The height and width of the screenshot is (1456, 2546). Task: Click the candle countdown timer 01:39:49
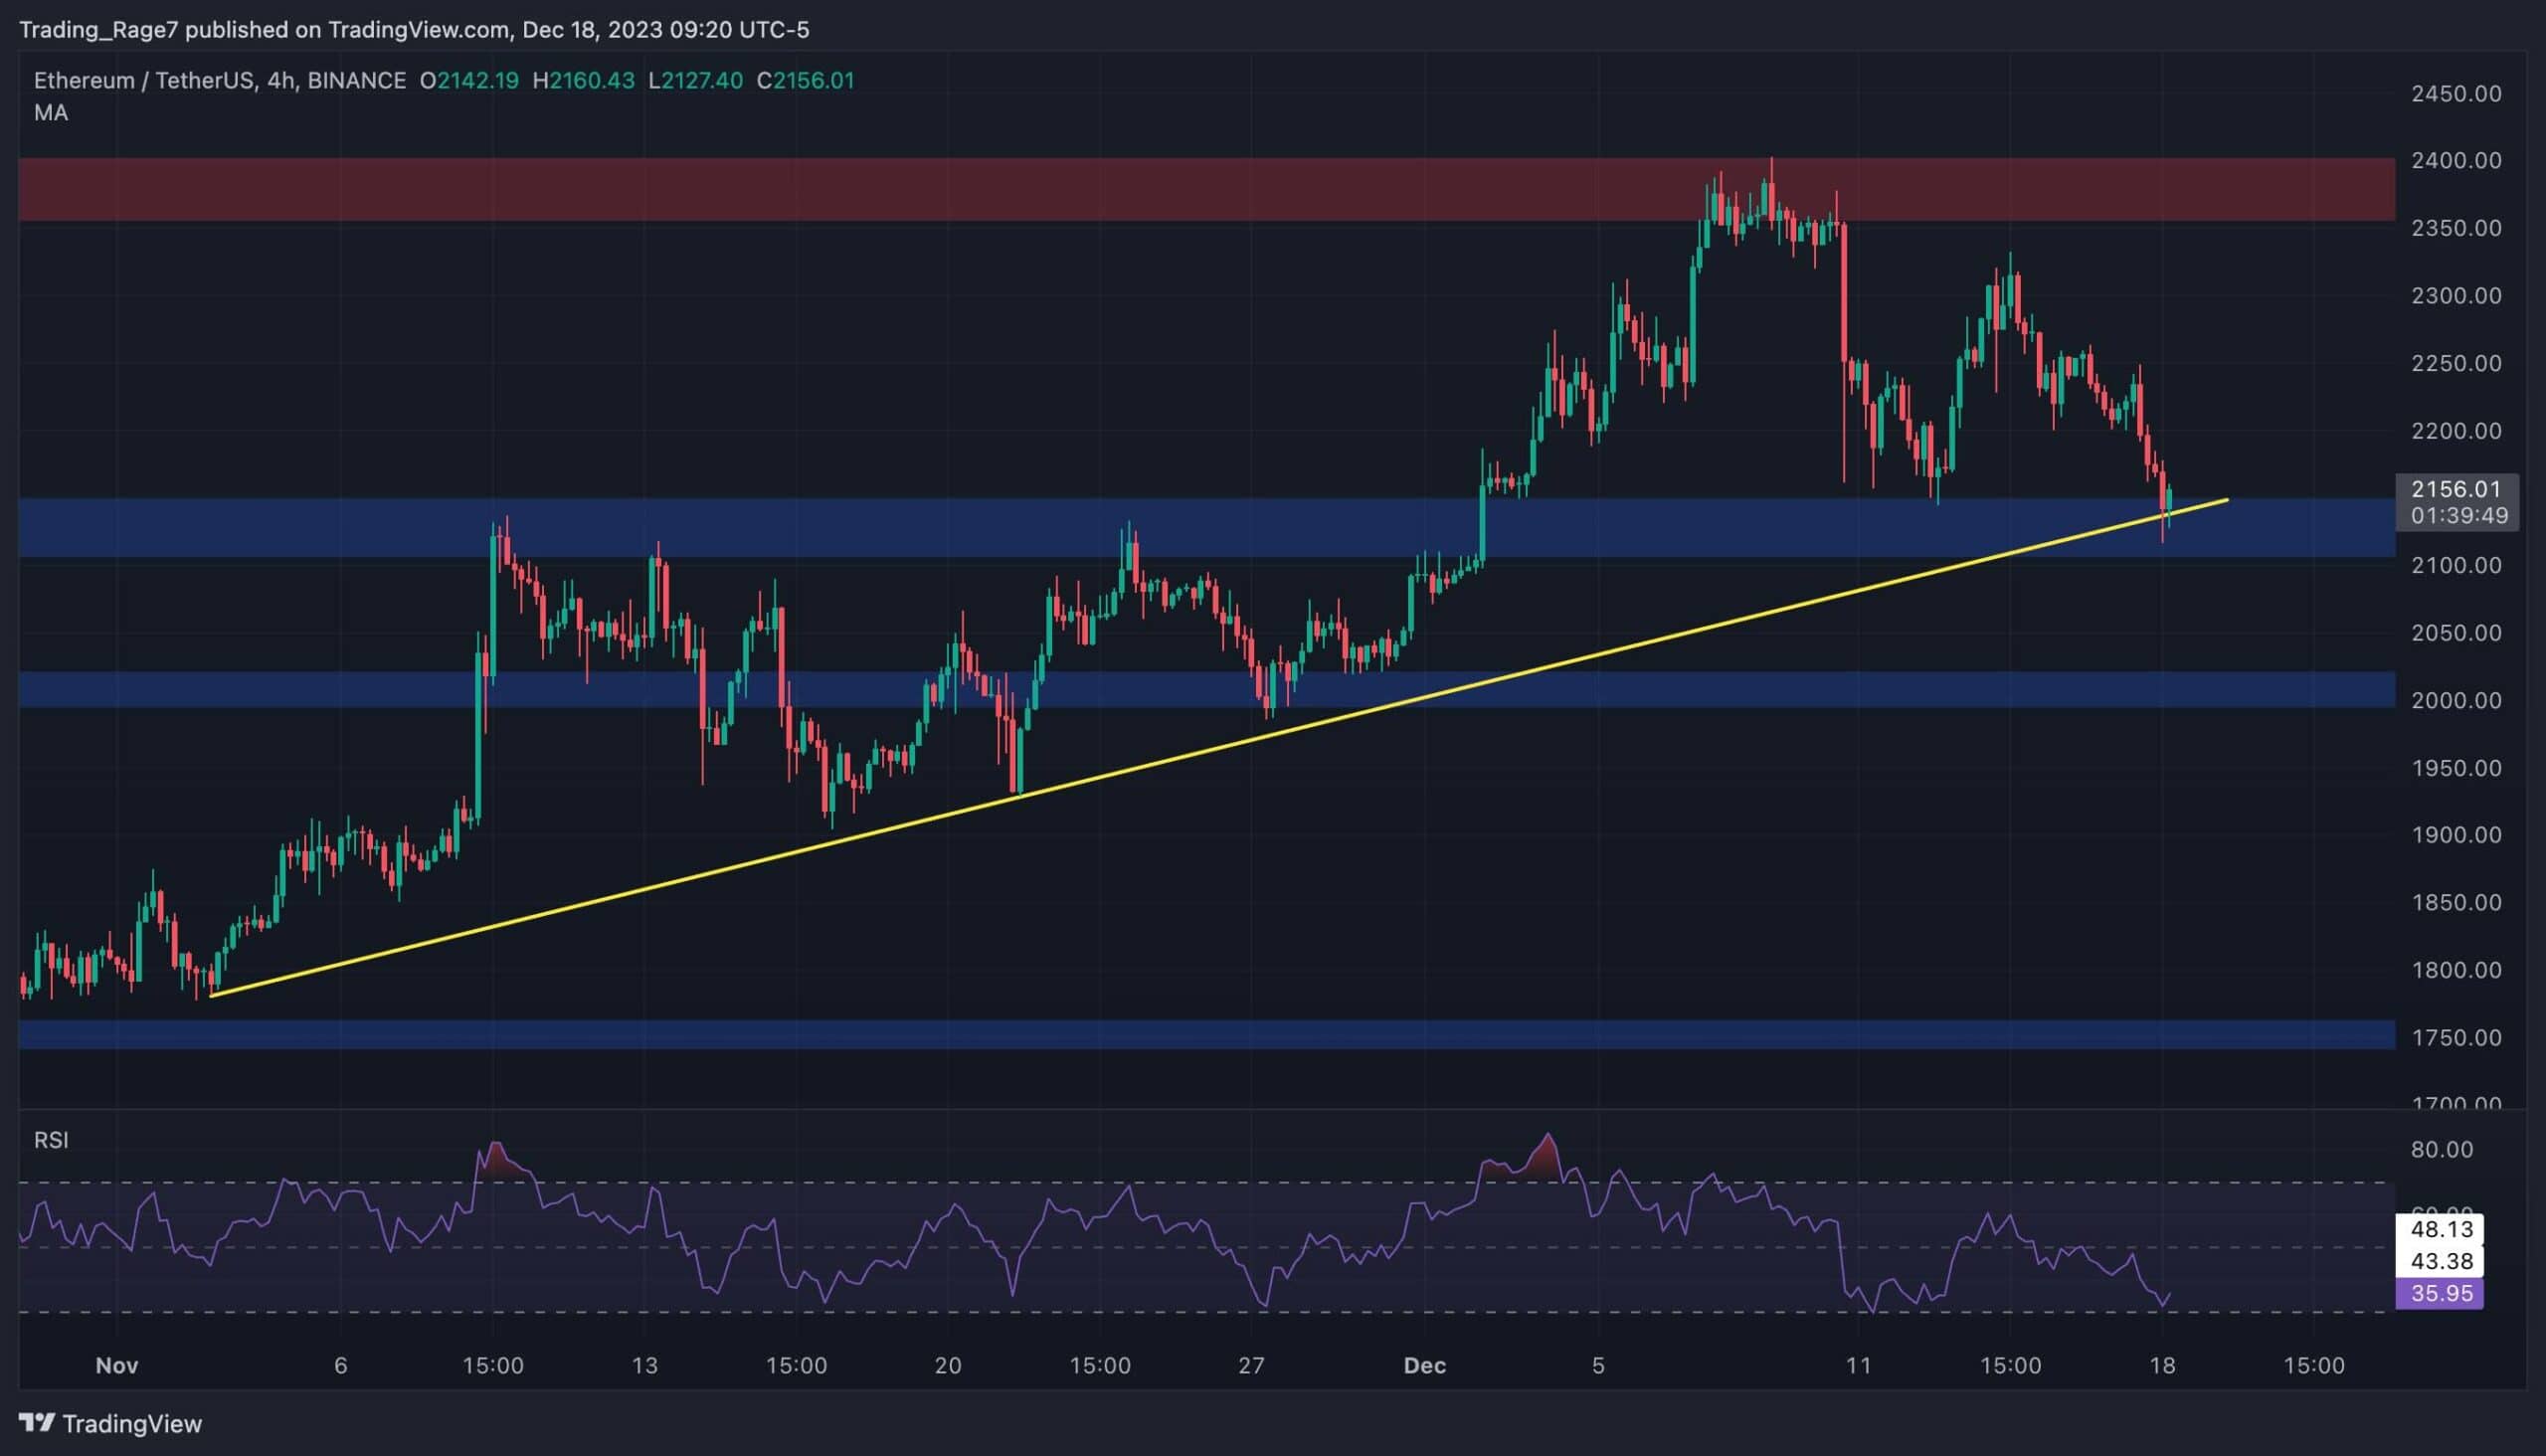tap(2457, 517)
